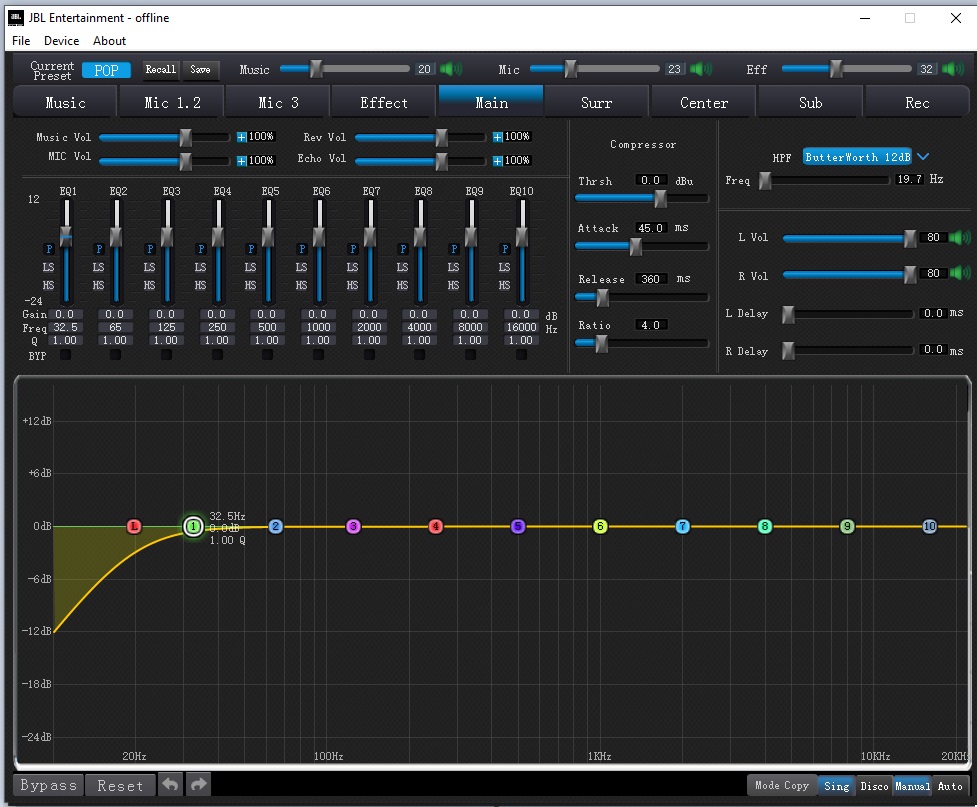977x807 pixels.
Task: Switch to the Effect tab
Action: pos(384,102)
